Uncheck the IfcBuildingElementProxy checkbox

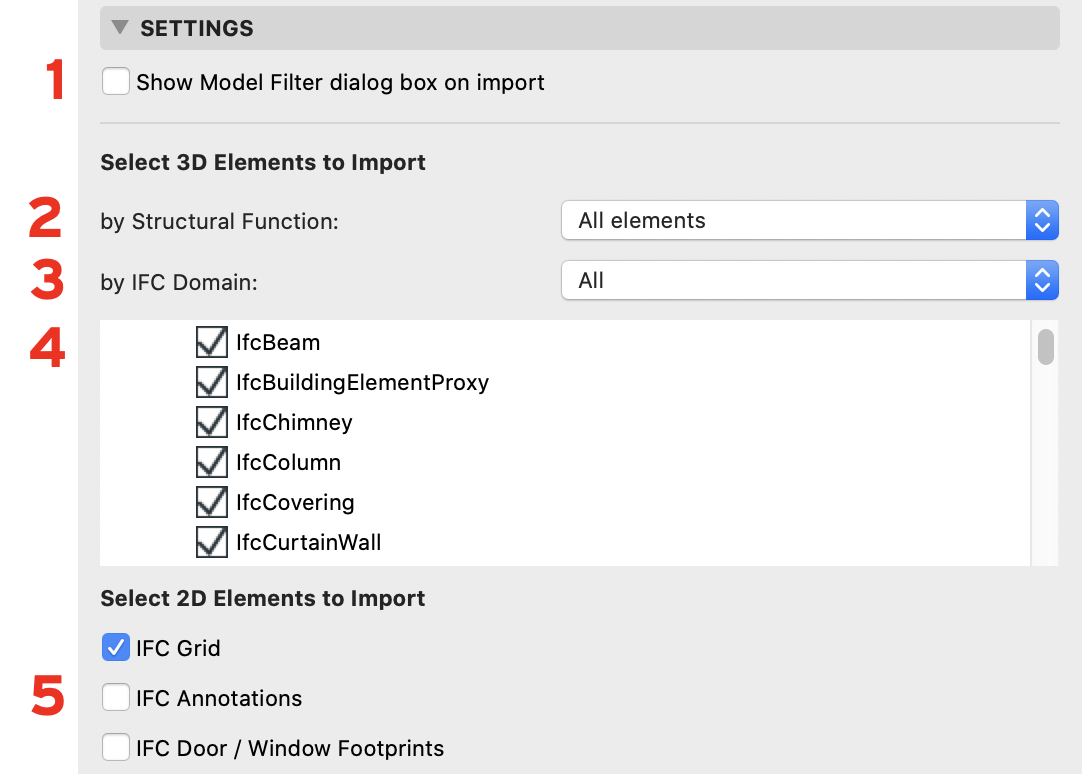click(212, 382)
